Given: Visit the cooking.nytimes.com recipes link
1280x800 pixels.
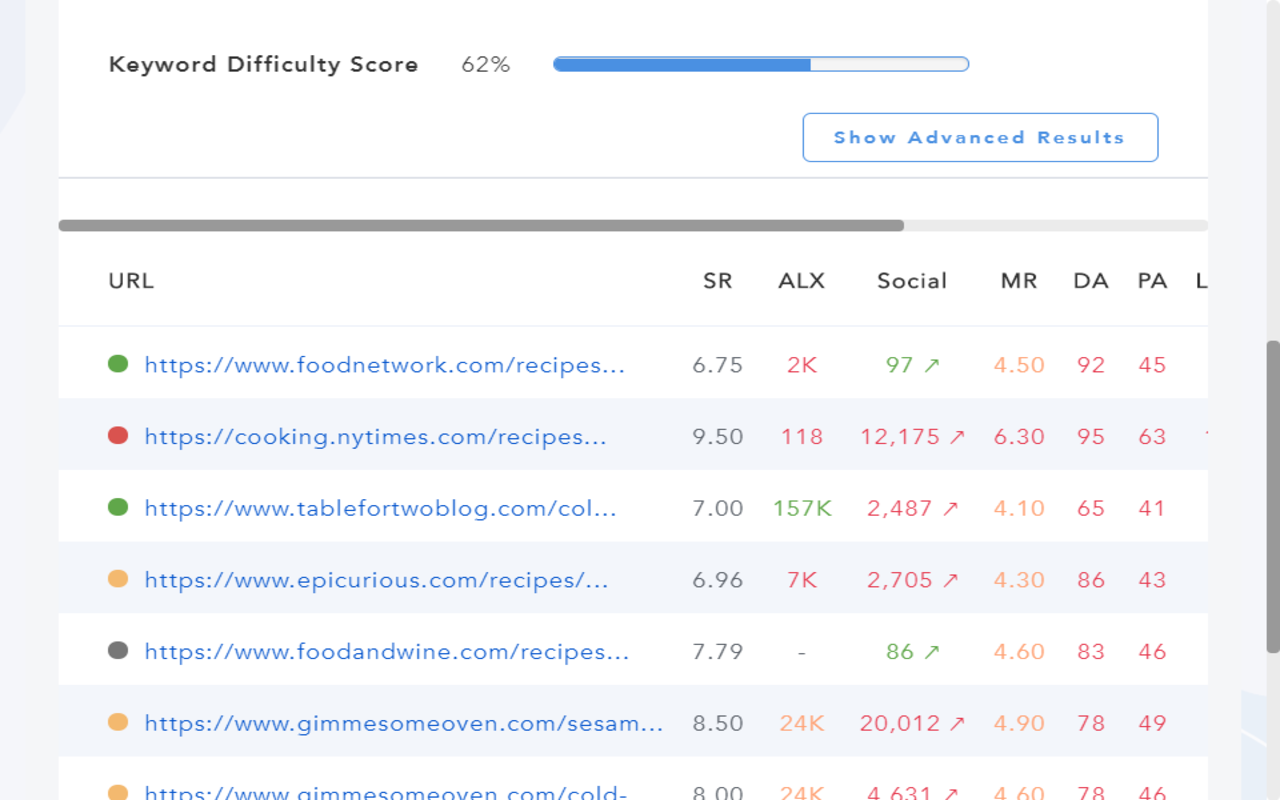Looking at the screenshot, I should coord(375,436).
